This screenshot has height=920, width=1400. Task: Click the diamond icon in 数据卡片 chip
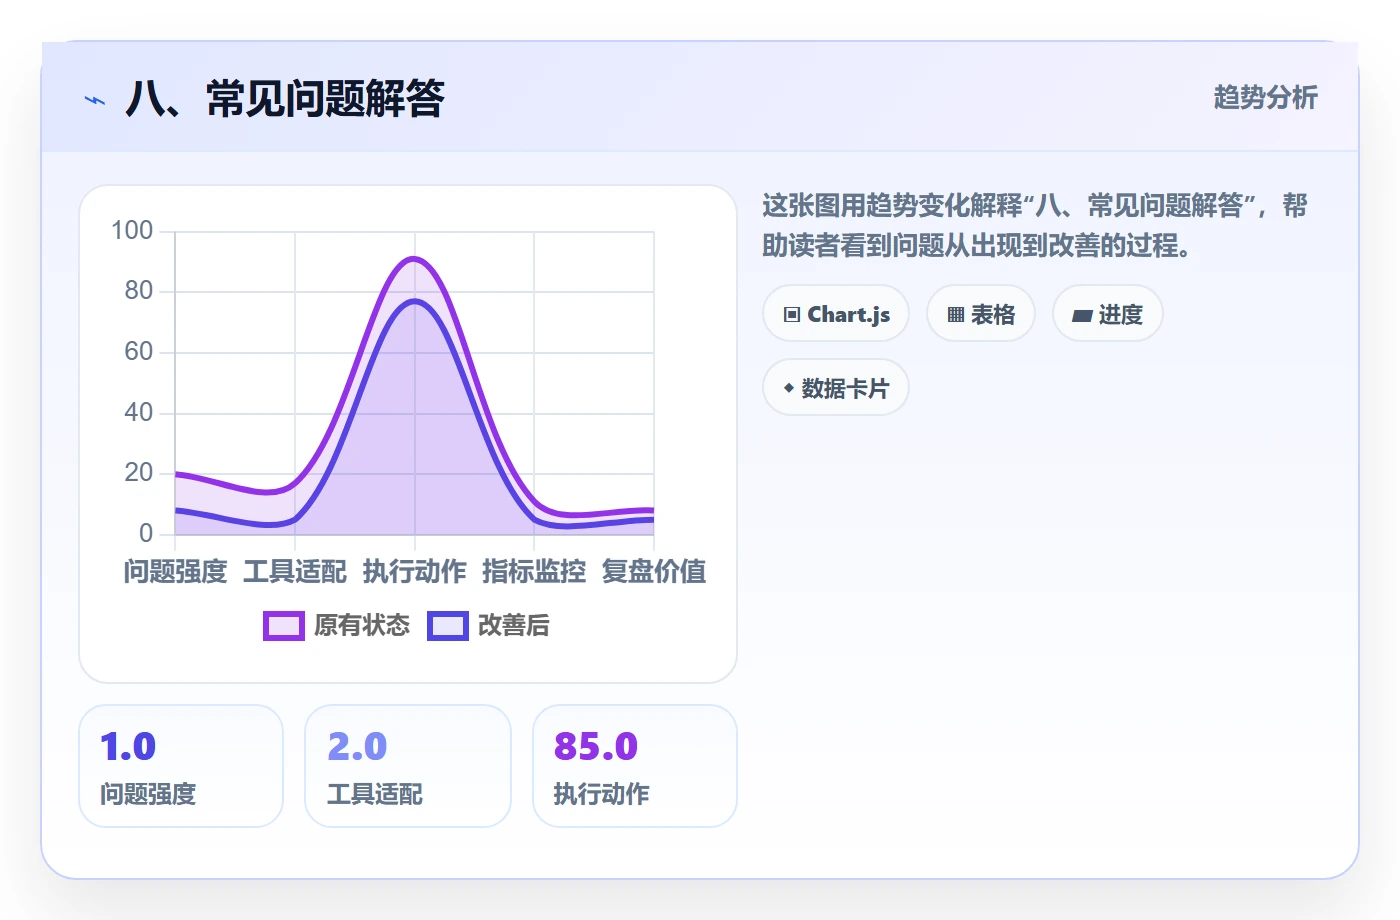pos(789,388)
